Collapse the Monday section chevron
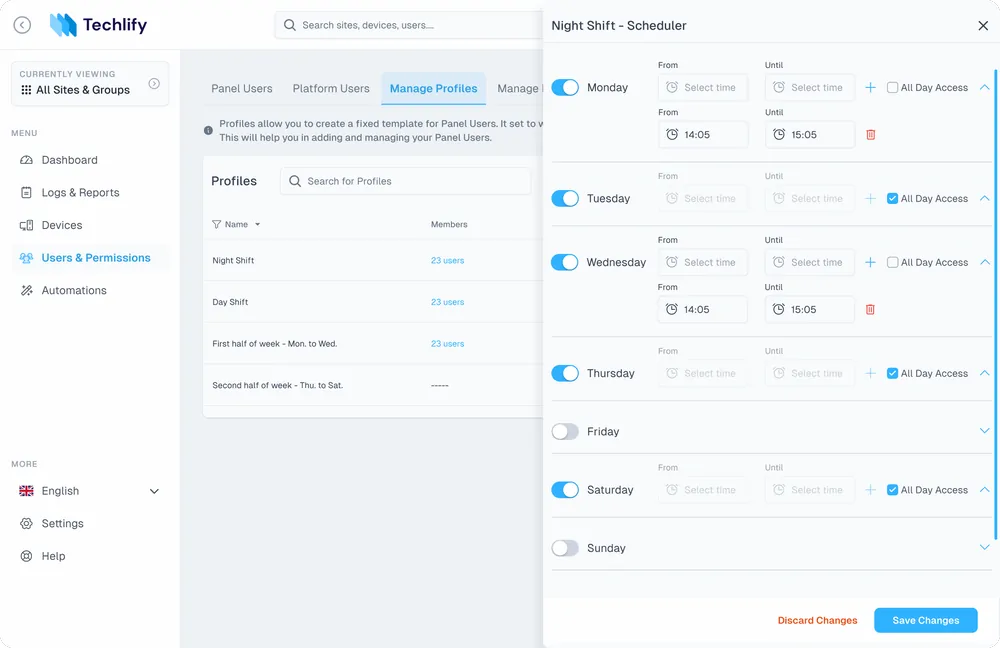The image size is (1000, 648). [984, 87]
